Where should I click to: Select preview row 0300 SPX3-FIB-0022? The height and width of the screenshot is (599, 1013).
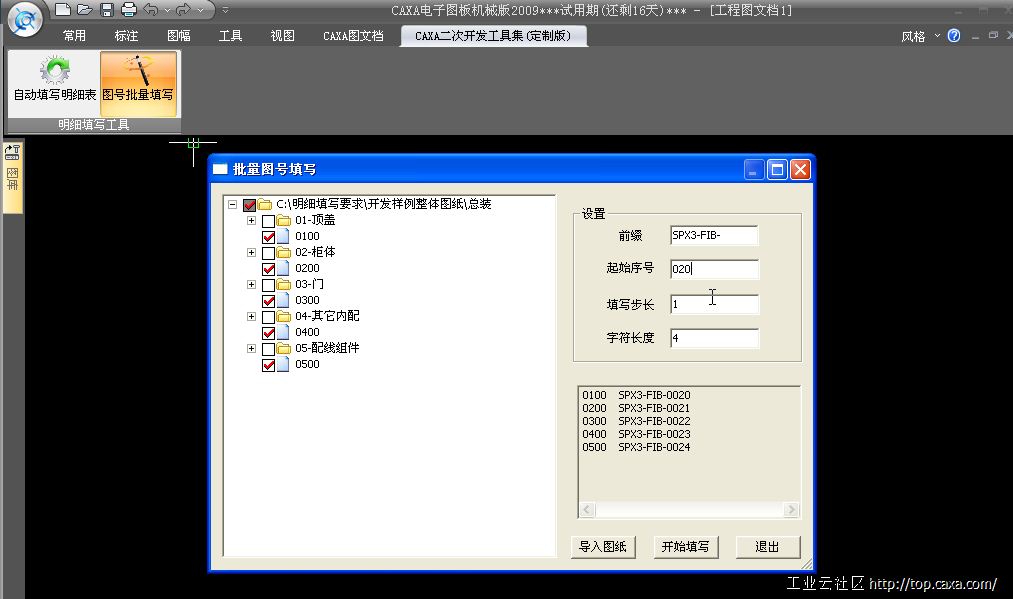click(636, 421)
